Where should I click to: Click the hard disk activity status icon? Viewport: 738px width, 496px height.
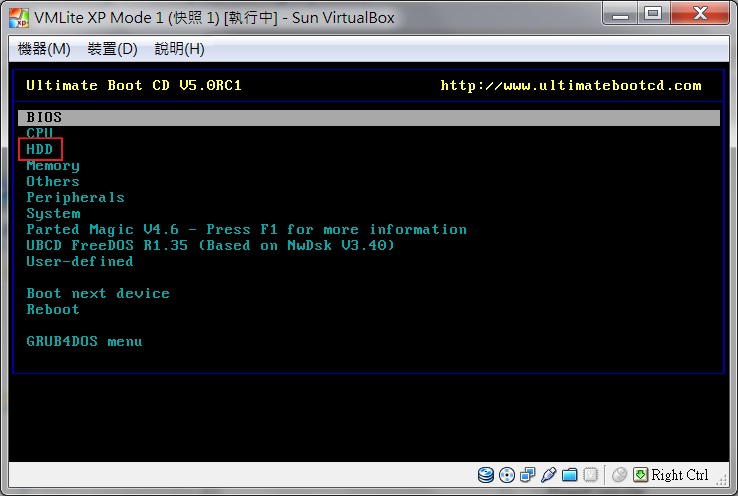tap(486, 475)
